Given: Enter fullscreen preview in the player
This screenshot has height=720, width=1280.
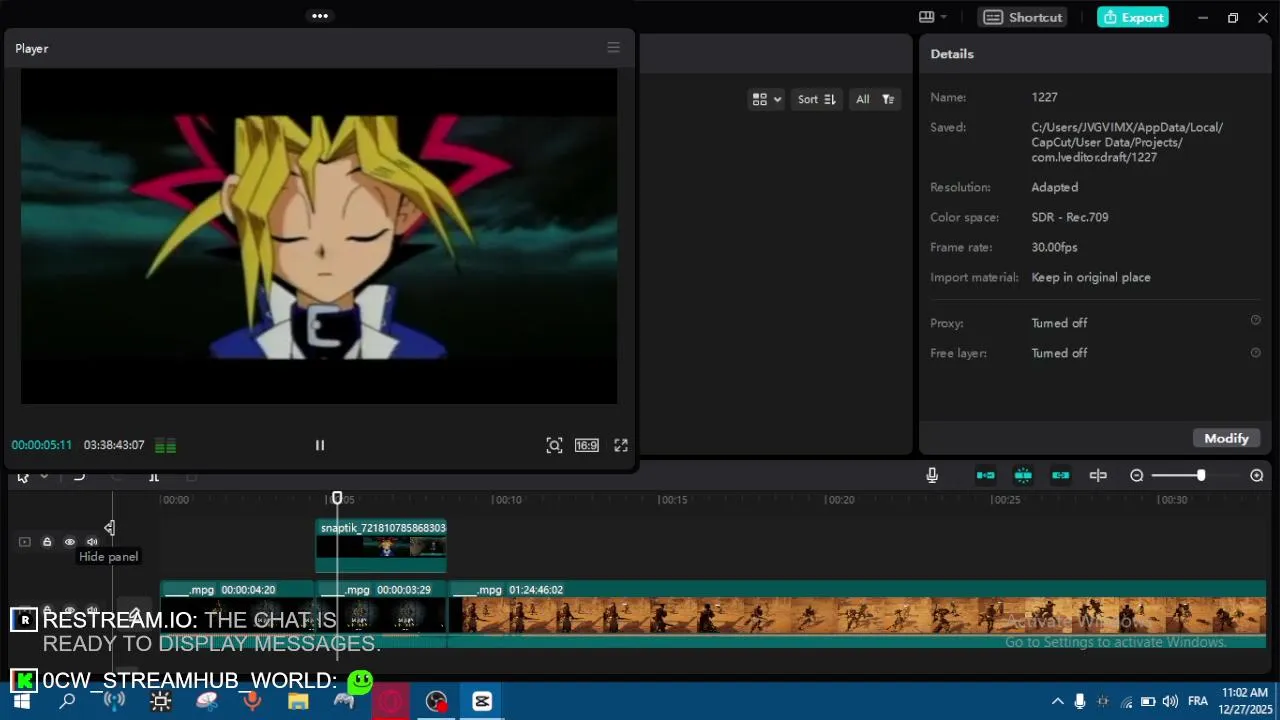Looking at the screenshot, I should click(621, 445).
